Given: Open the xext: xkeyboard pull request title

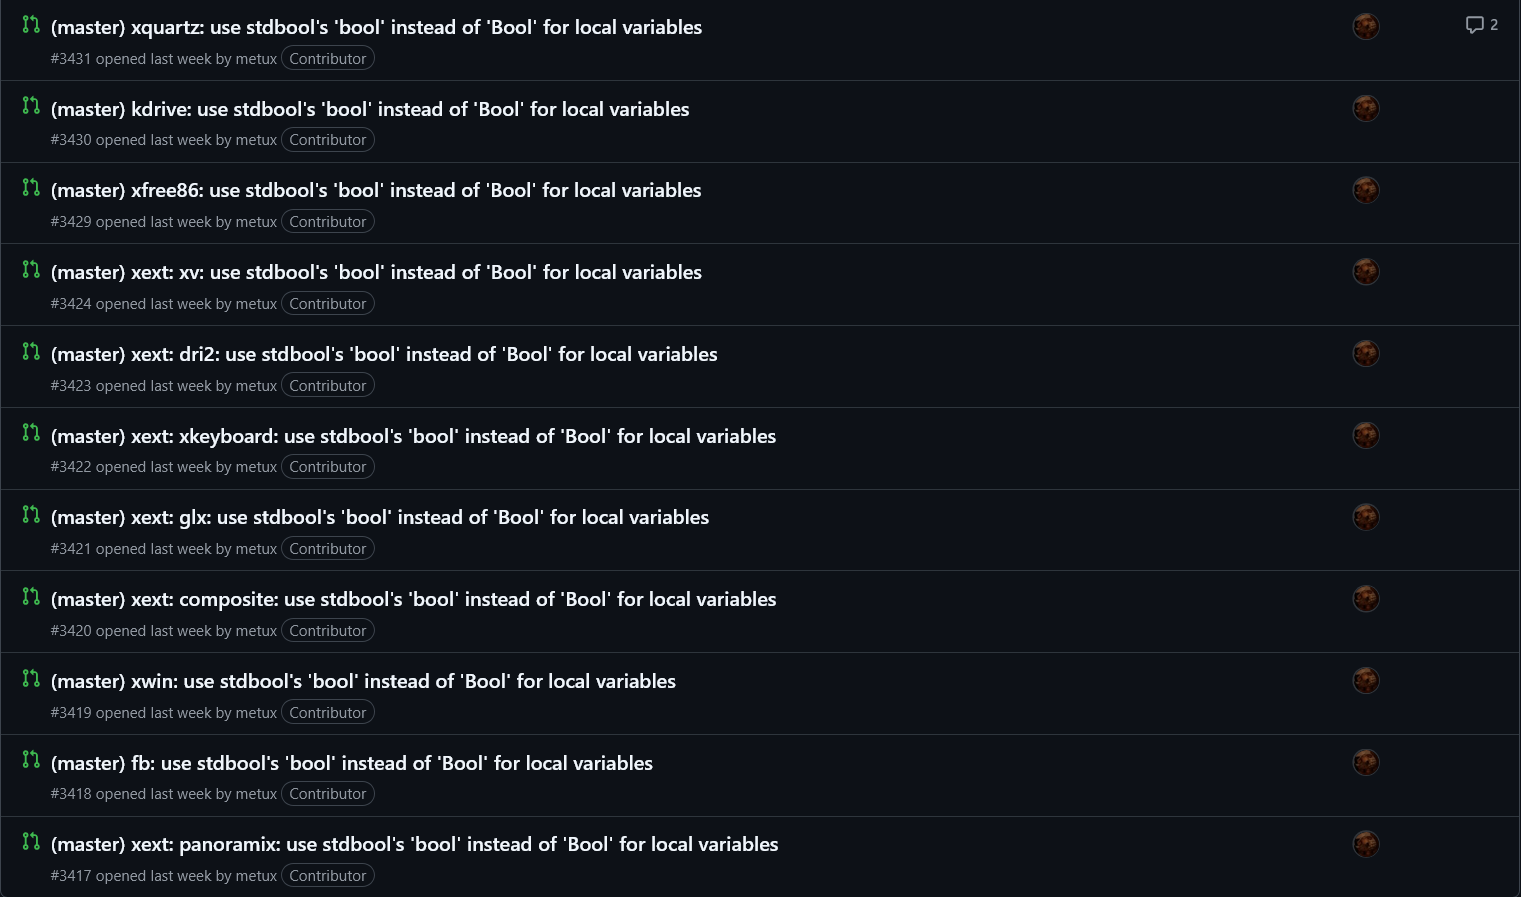Looking at the screenshot, I should (413, 436).
